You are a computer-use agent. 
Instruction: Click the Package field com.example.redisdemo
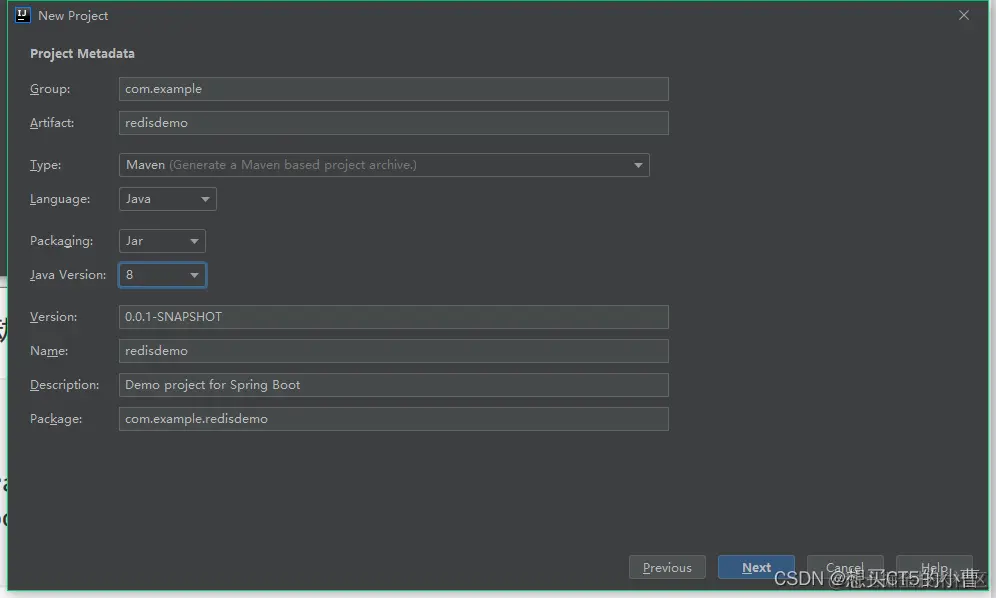click(x=393, y=419)
